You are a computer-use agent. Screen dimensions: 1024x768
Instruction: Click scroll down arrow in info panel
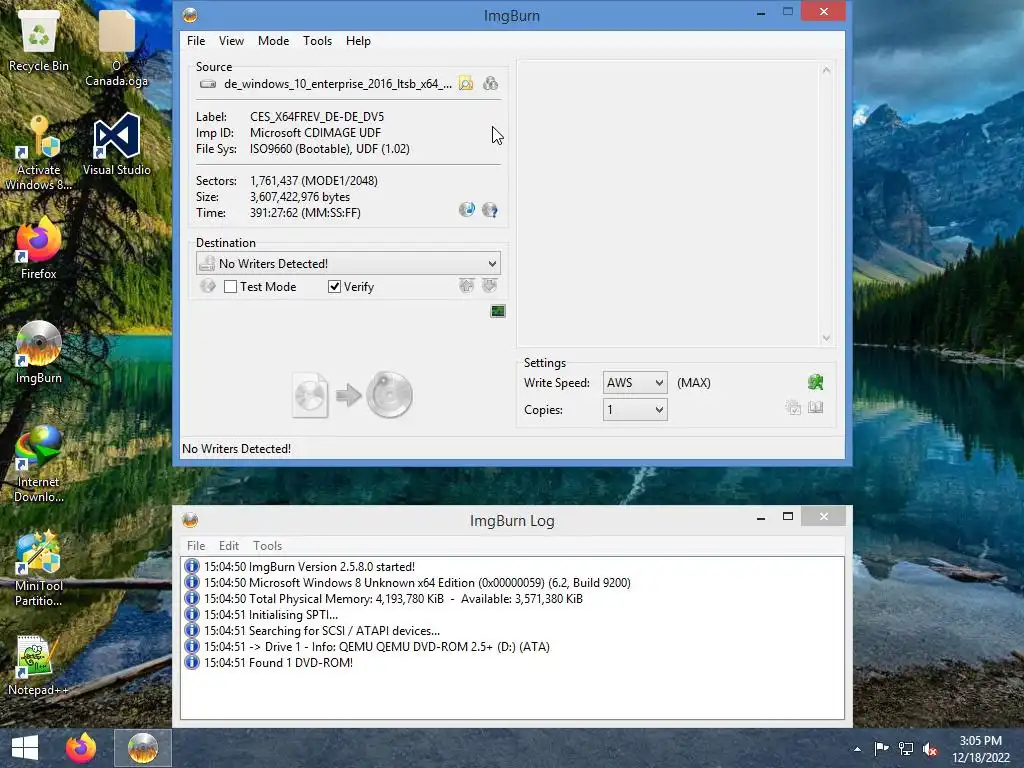826,338
